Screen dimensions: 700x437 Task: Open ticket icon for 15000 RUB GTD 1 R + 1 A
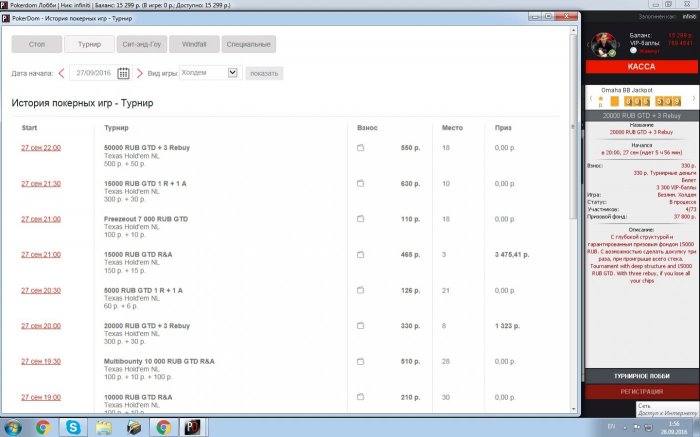point(360,183)
